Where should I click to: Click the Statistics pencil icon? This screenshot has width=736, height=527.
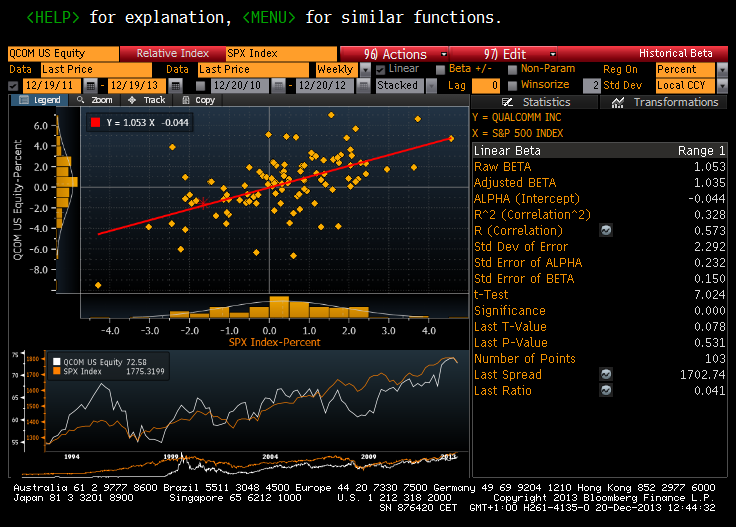(x=507, y=102)
